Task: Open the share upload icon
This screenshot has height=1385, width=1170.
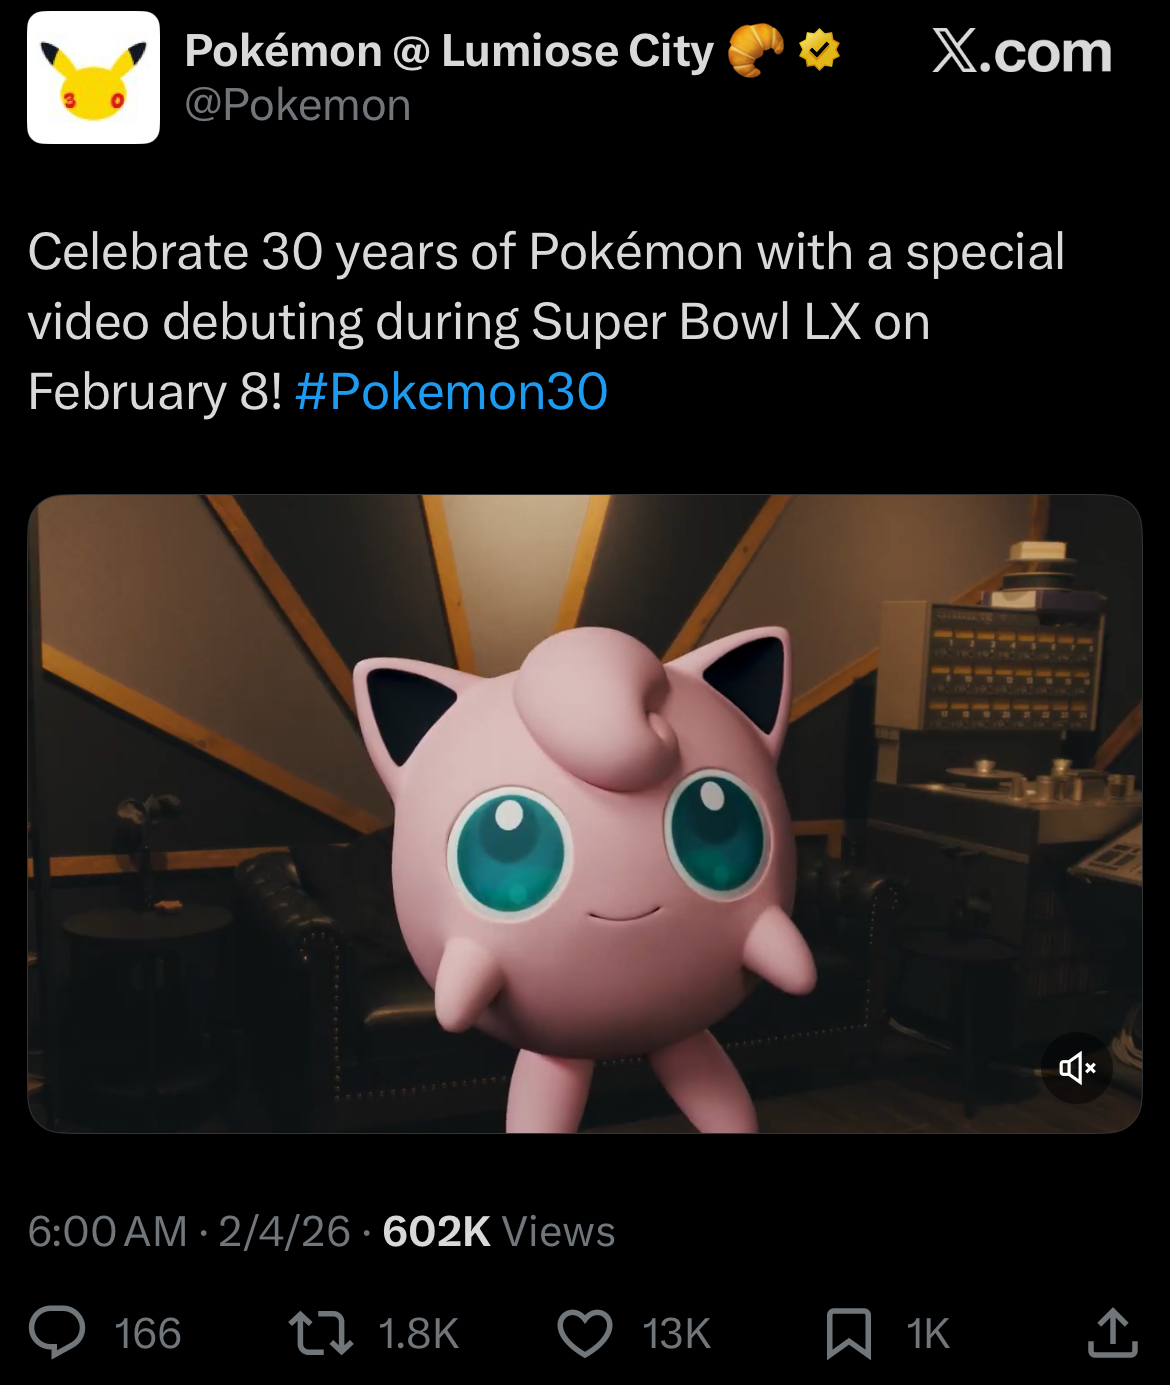Action: tap(1112, 1332)
